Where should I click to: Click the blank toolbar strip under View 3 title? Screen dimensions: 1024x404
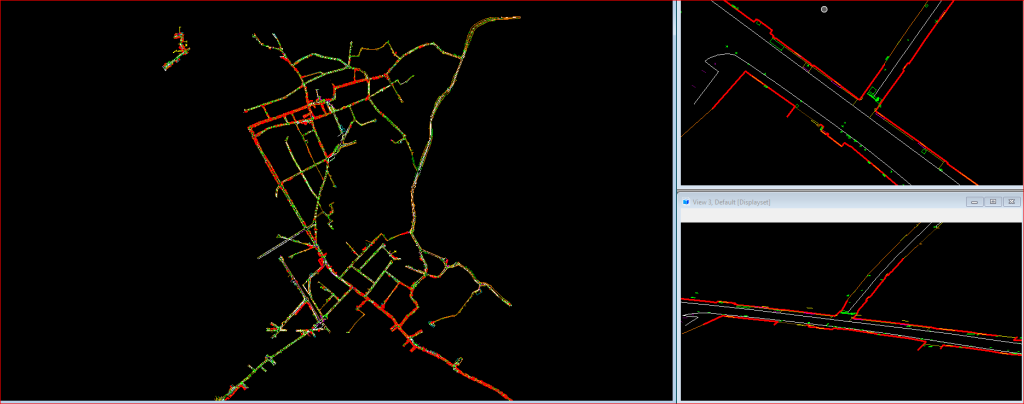[x=850, y=215]
